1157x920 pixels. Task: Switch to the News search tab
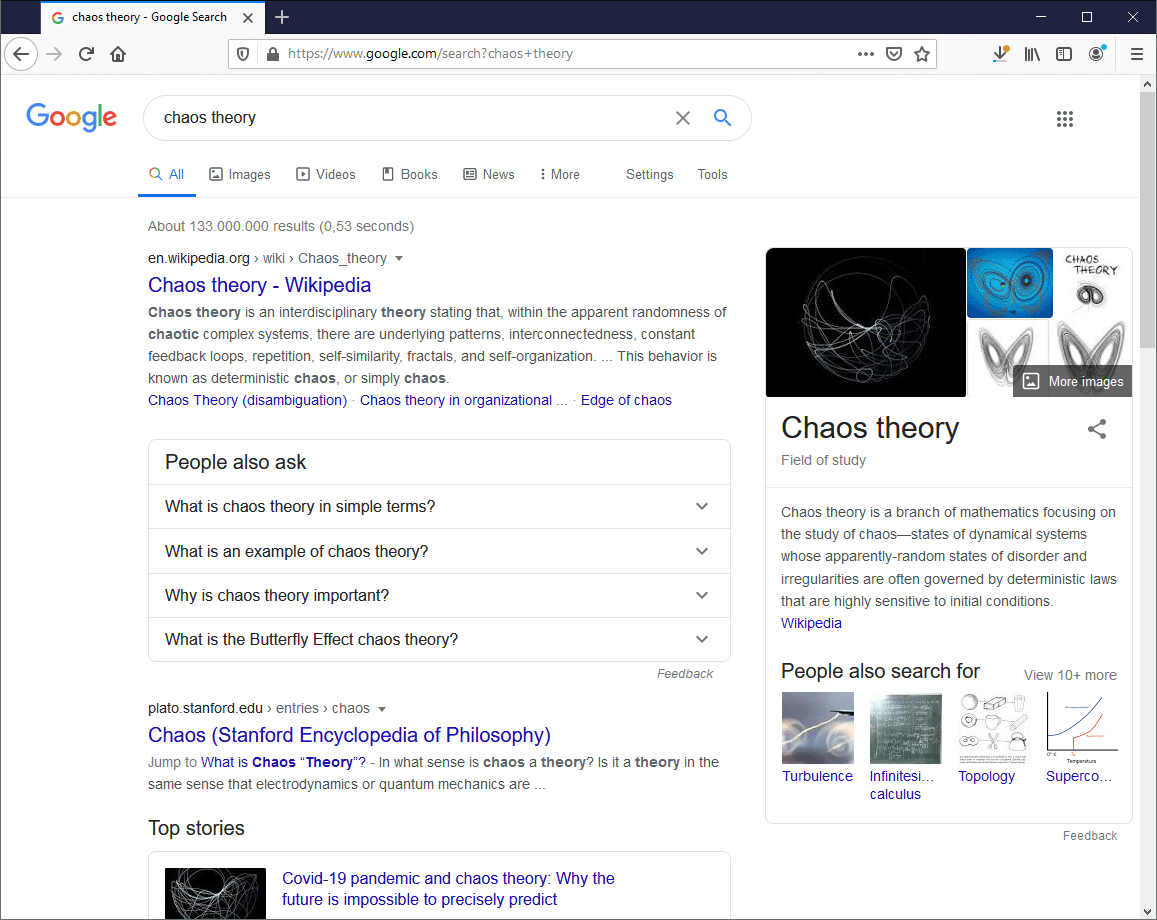pyautogui.click(x=488, y=174)
